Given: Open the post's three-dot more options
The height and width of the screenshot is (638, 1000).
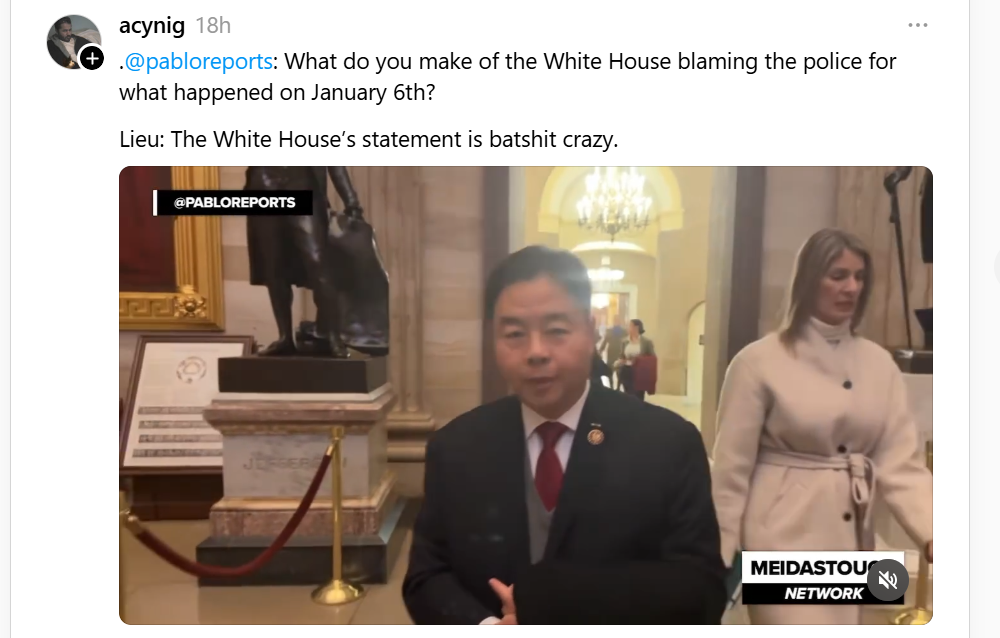Looking at the screenshot, I should point(917,25).
